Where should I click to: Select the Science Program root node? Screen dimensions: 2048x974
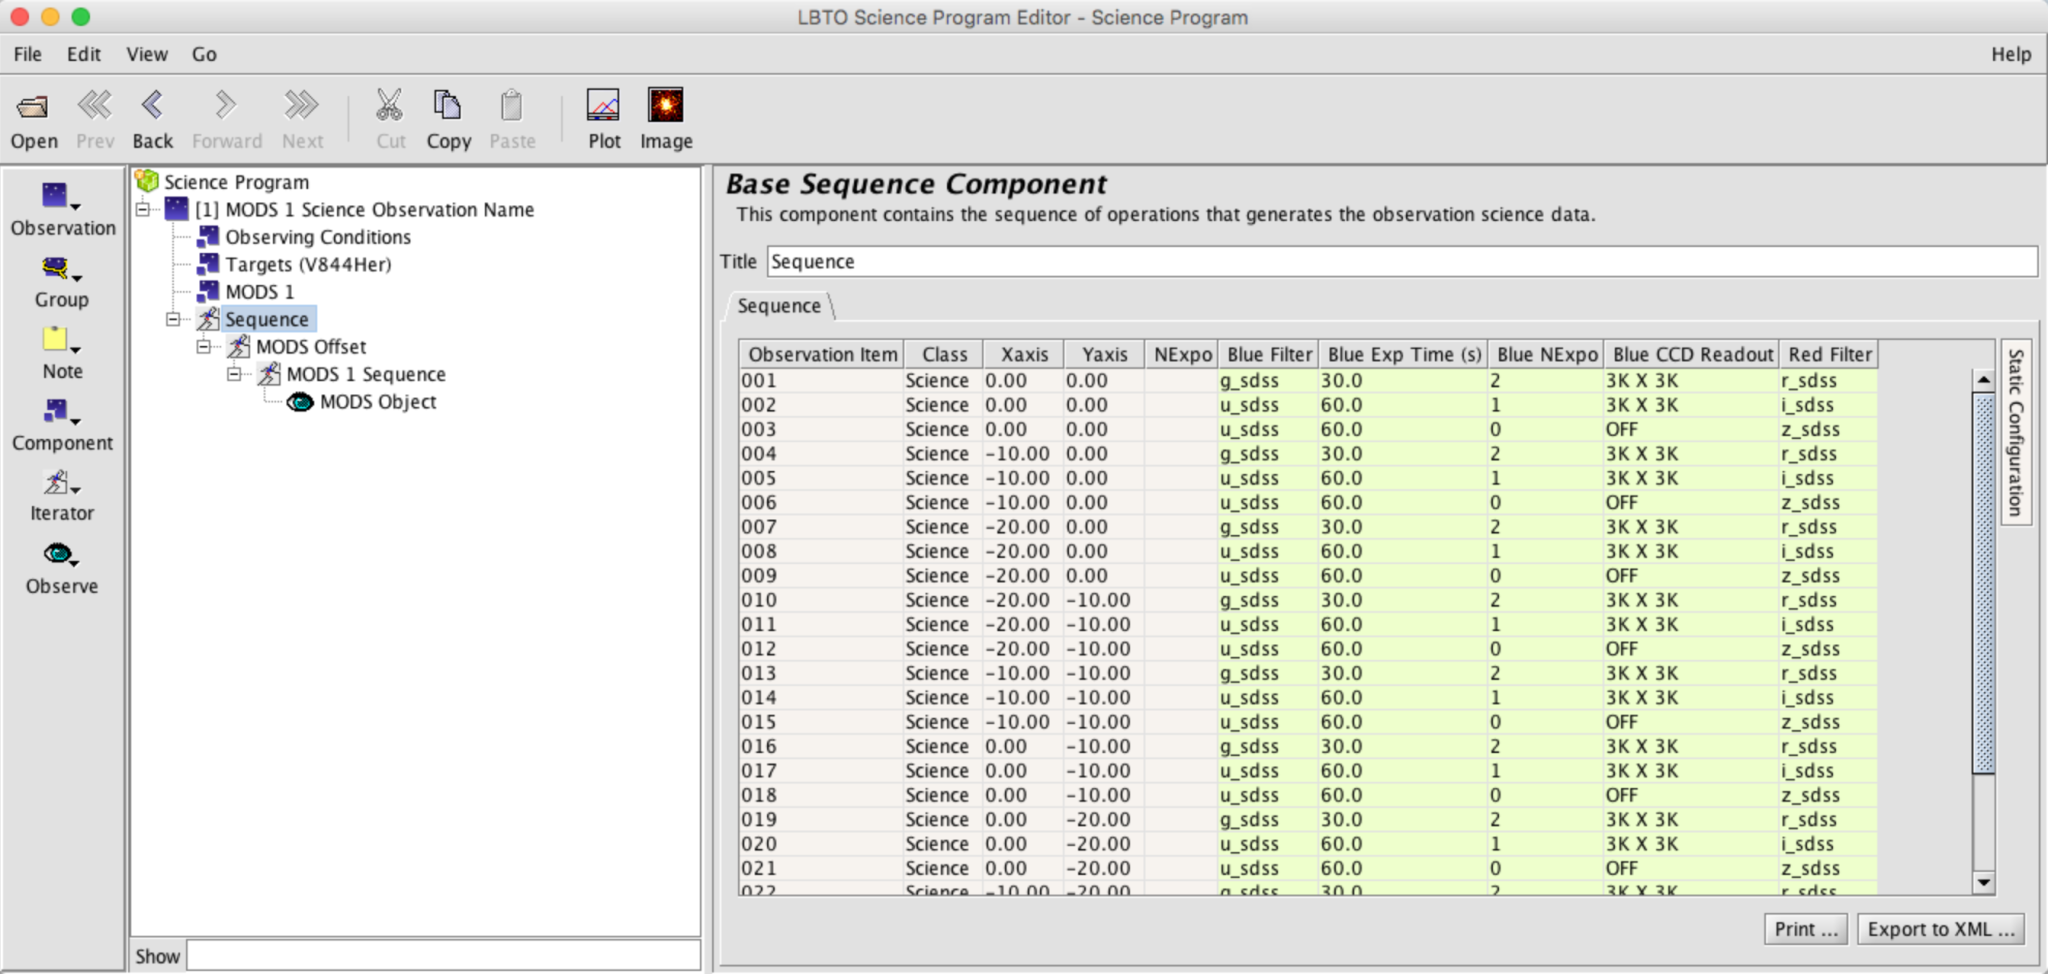point(236,182)
